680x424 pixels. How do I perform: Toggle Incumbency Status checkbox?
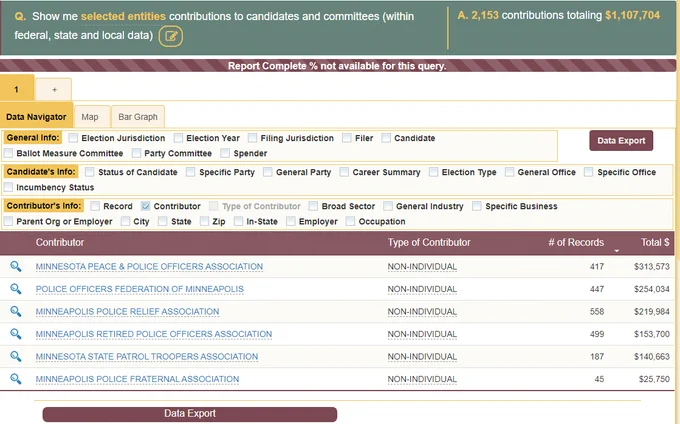coord(8,187)
